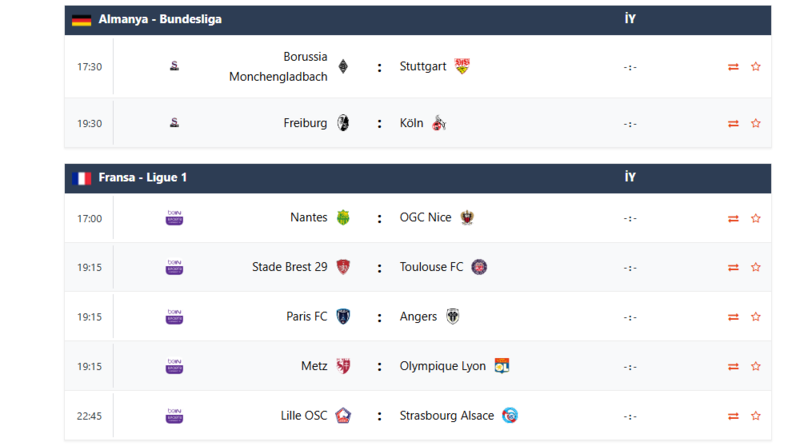Open Fransa - Ligue 1 league header
Screen dimensions: 800x446
pyautogui.click(x=142, y=178)
